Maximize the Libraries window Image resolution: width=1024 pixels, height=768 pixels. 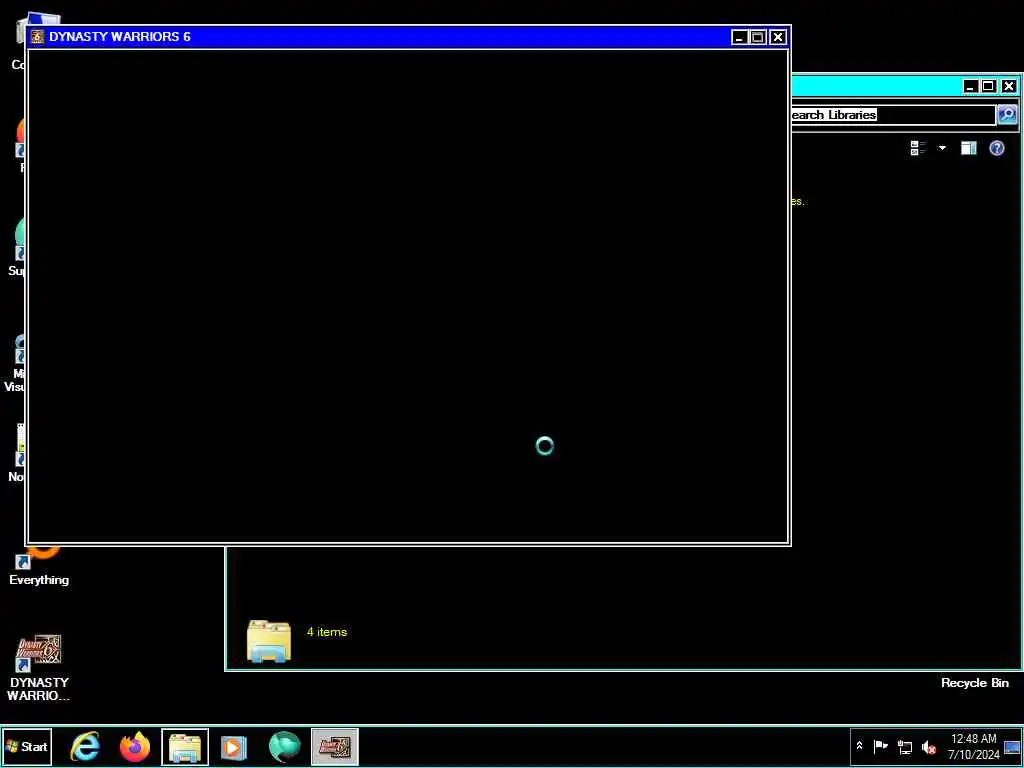tap(989, 86)
